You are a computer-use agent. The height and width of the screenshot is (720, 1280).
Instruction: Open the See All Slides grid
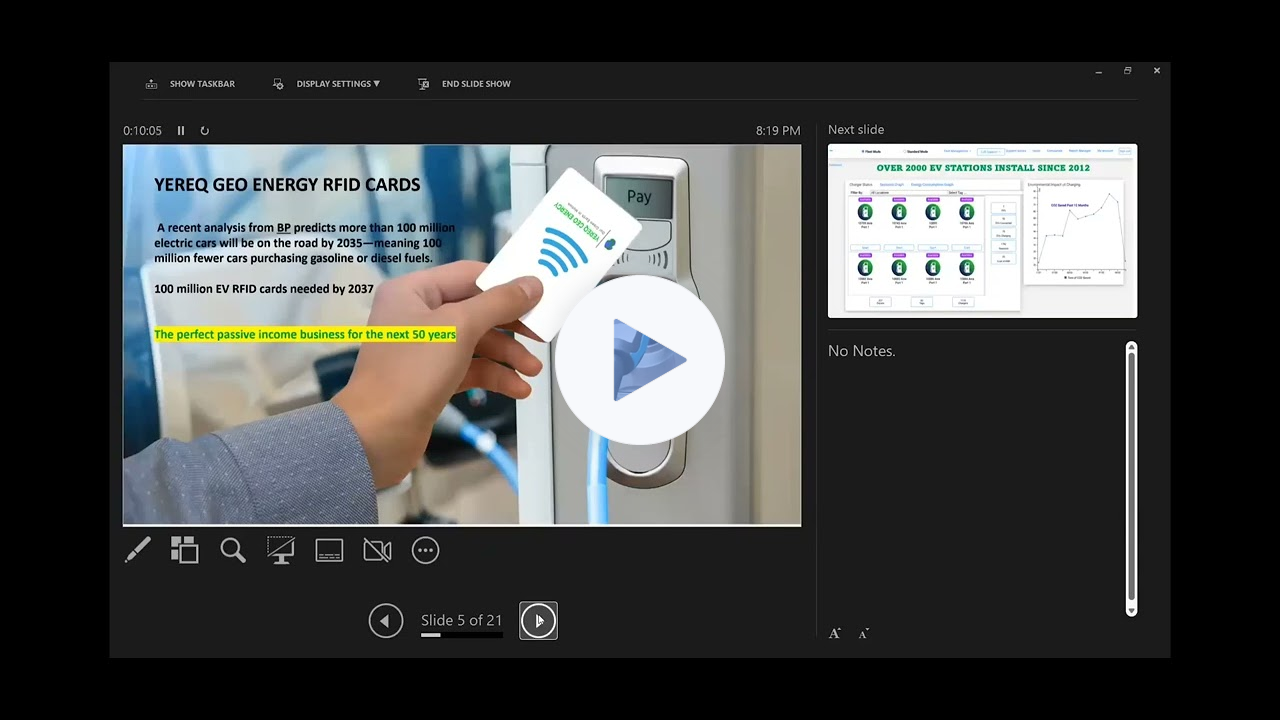185,550
